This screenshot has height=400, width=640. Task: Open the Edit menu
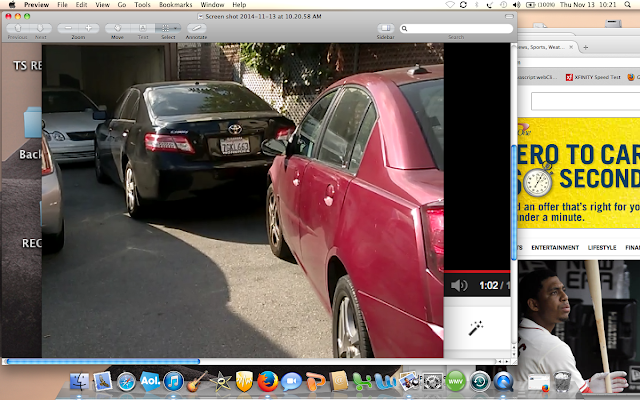pyautogui.click(x=81, y=4)
